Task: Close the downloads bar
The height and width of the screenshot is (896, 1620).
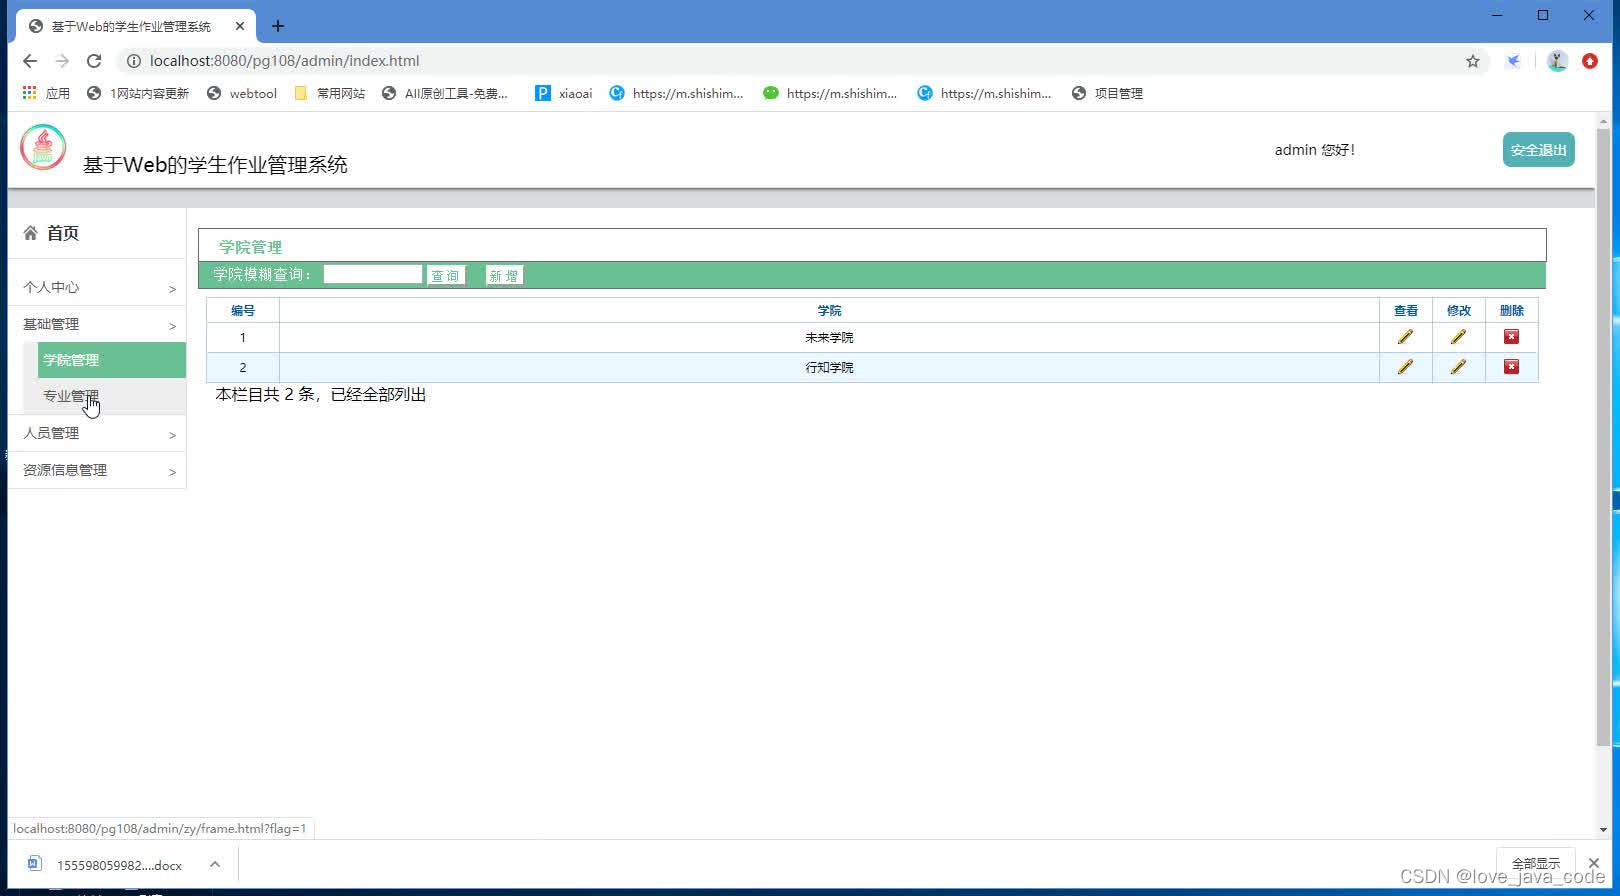Action: (1594, 863)
